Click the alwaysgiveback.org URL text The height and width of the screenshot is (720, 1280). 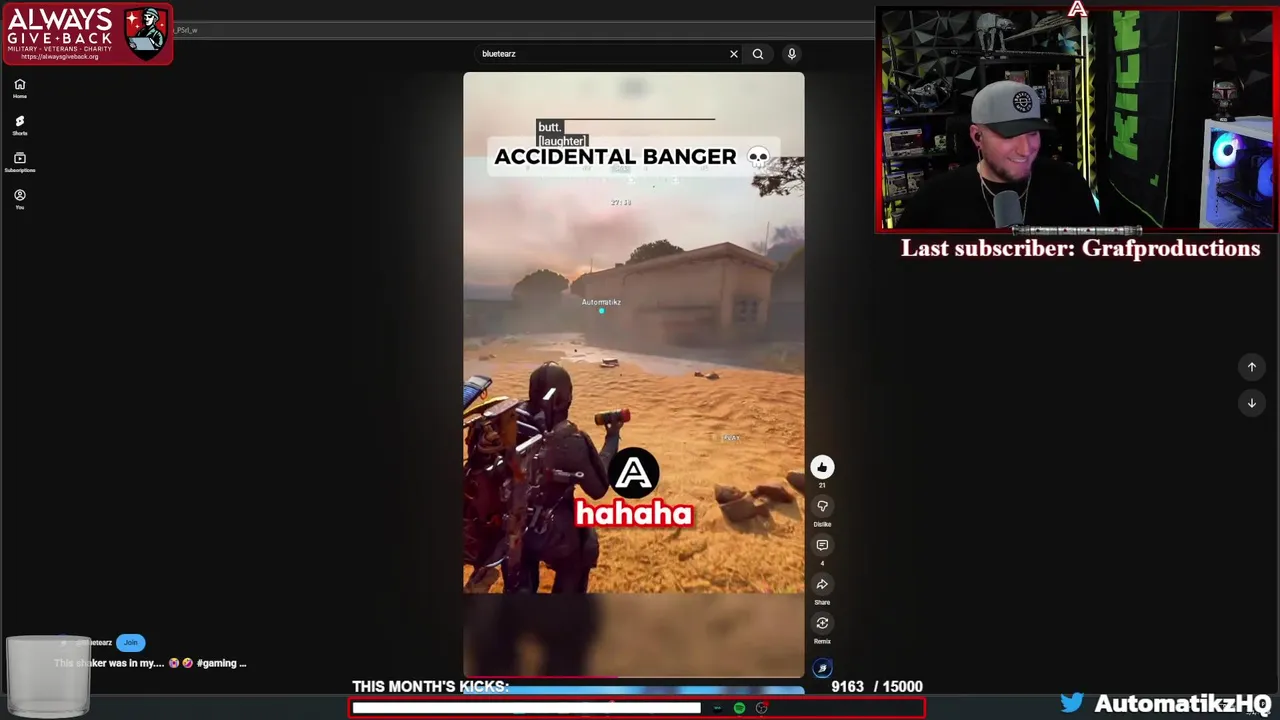[x=60, y=57]
